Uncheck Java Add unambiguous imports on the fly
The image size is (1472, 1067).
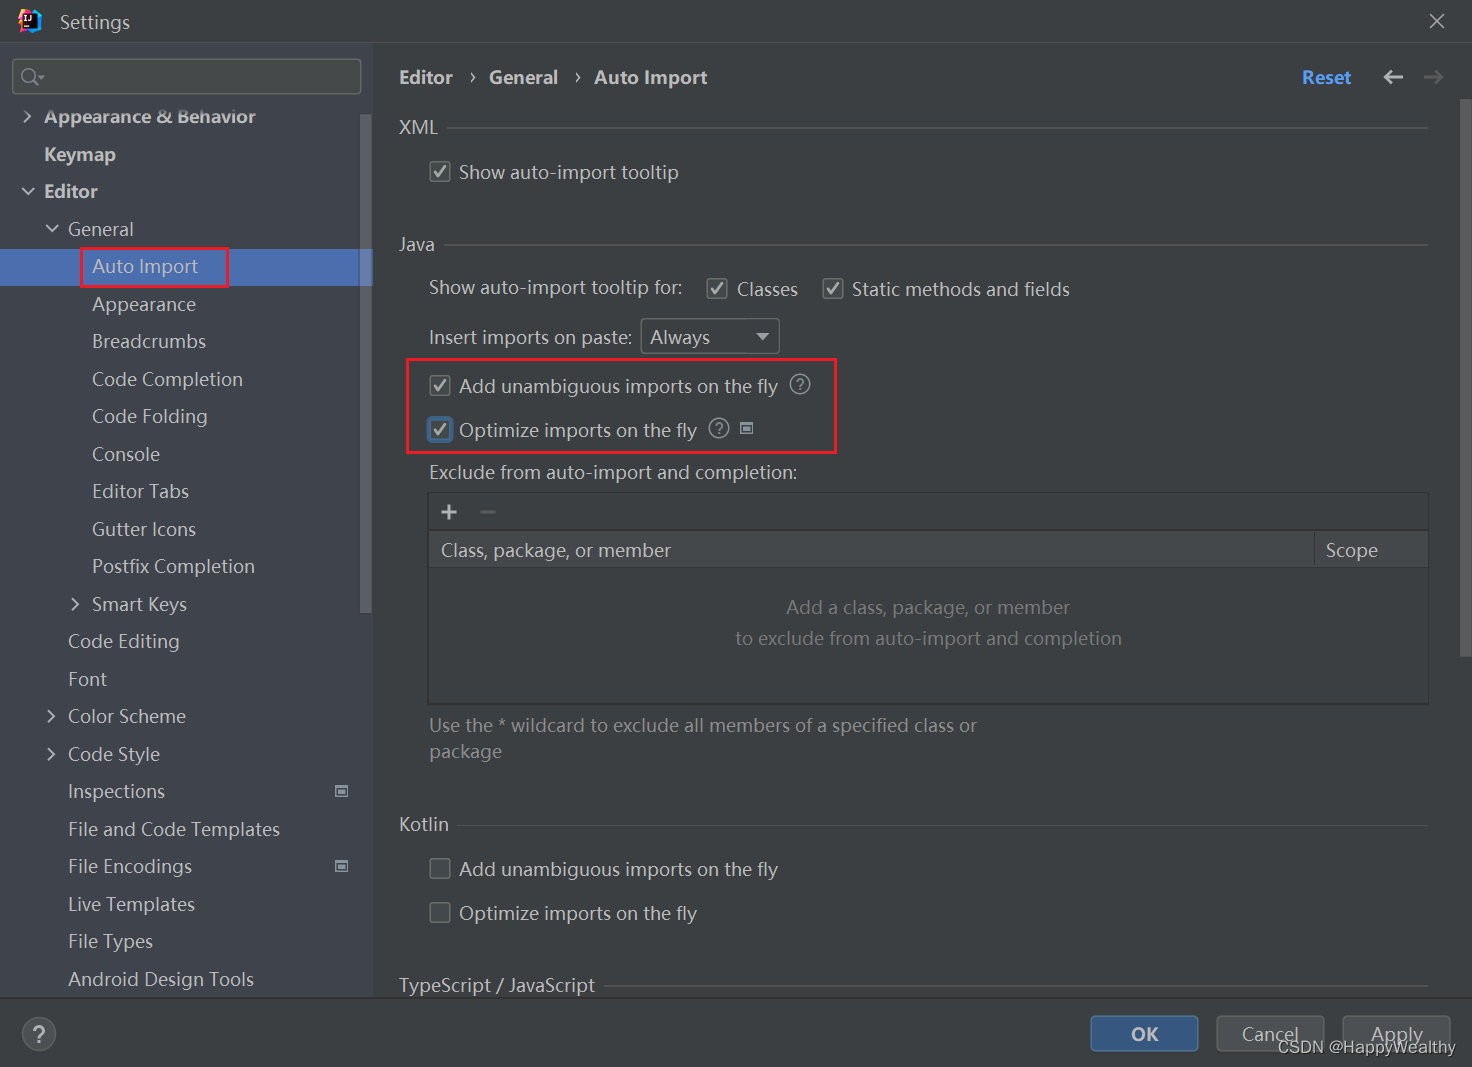(440, 386)
